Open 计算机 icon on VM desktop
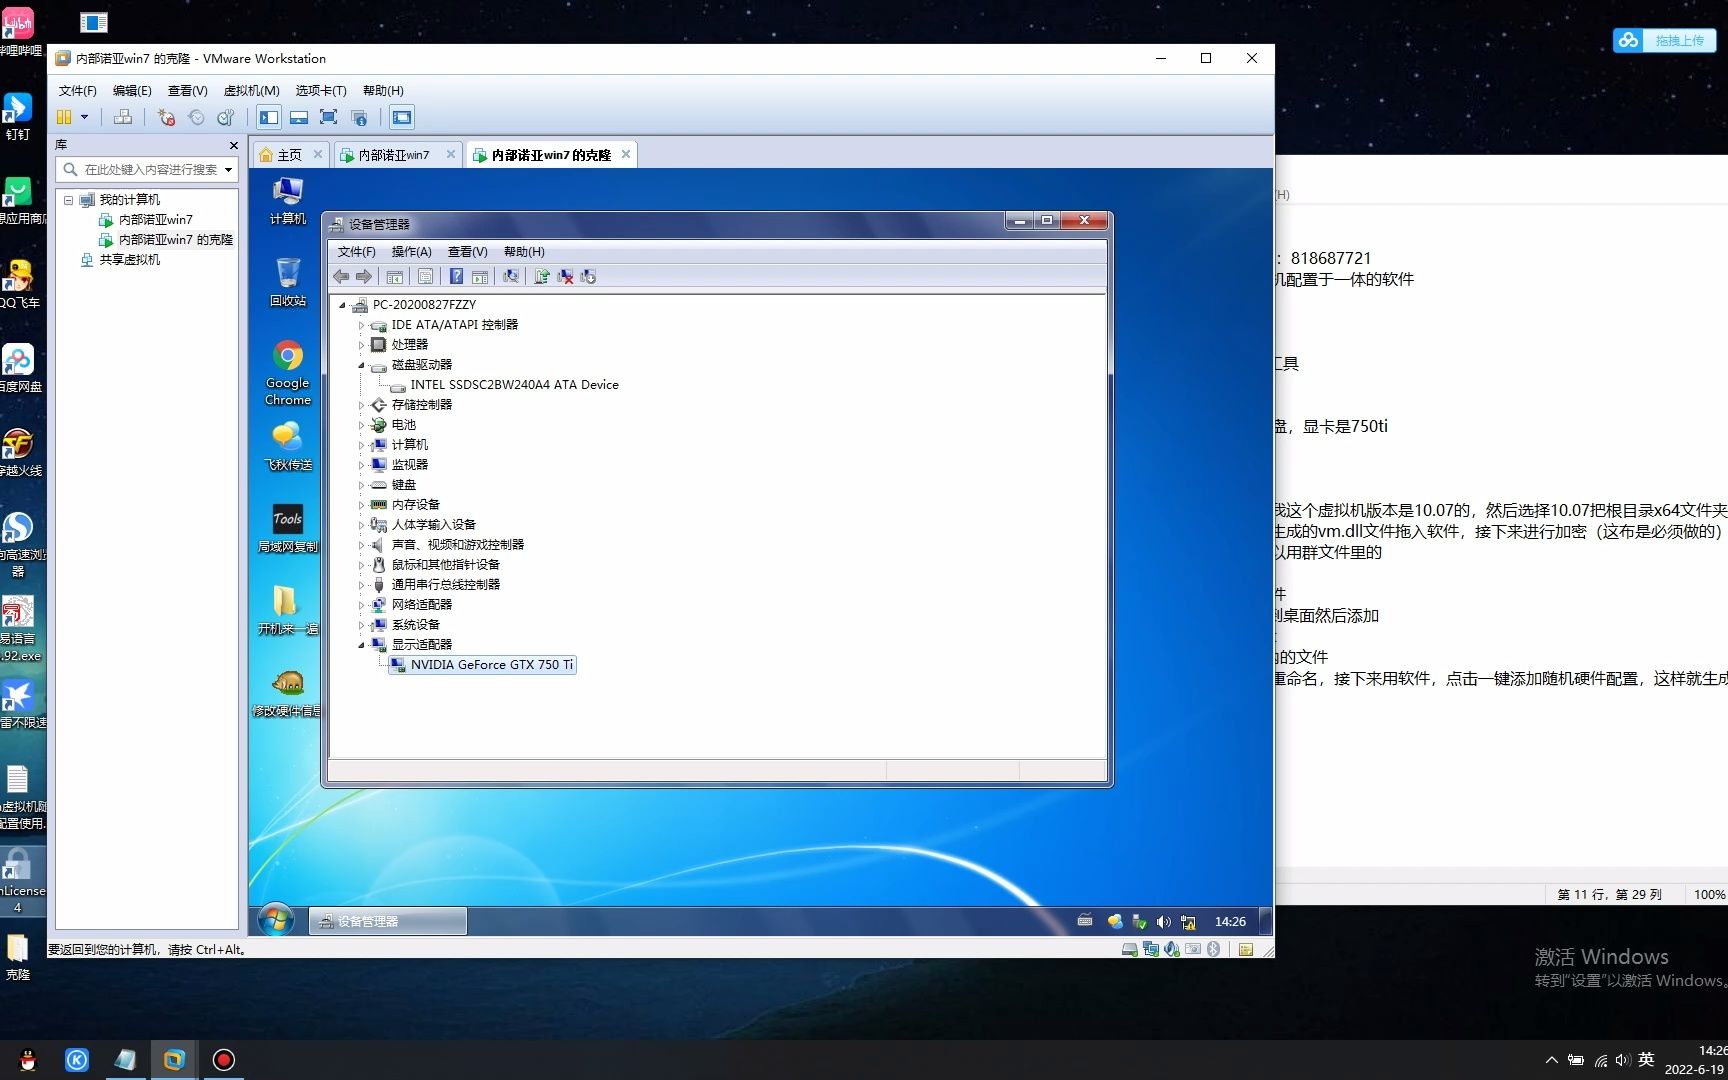The image size is (1728, 1080). pos(288,200)
